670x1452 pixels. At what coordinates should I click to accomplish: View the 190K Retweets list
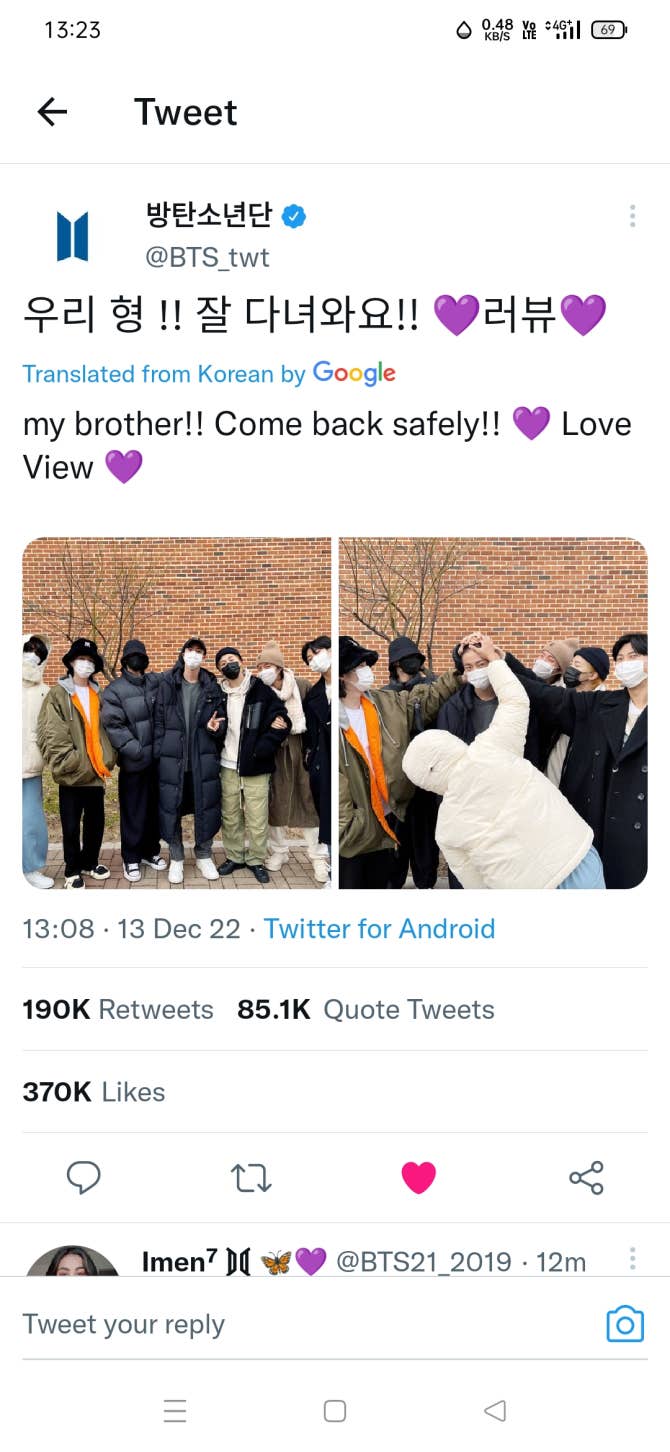coord(118,1010)
